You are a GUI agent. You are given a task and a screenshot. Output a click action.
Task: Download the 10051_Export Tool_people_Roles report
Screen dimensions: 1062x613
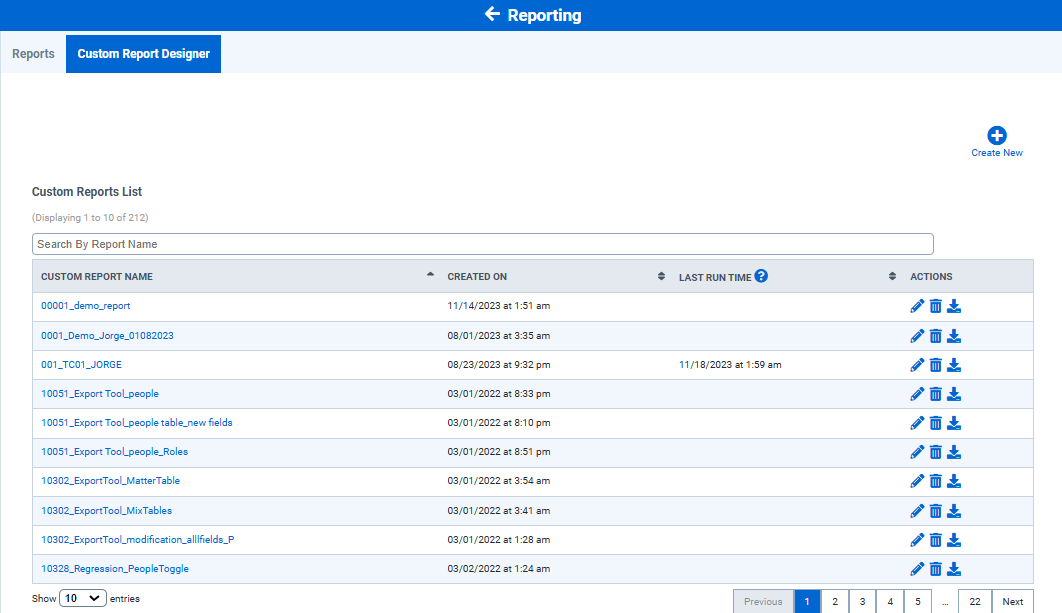[x=954, y=452]
